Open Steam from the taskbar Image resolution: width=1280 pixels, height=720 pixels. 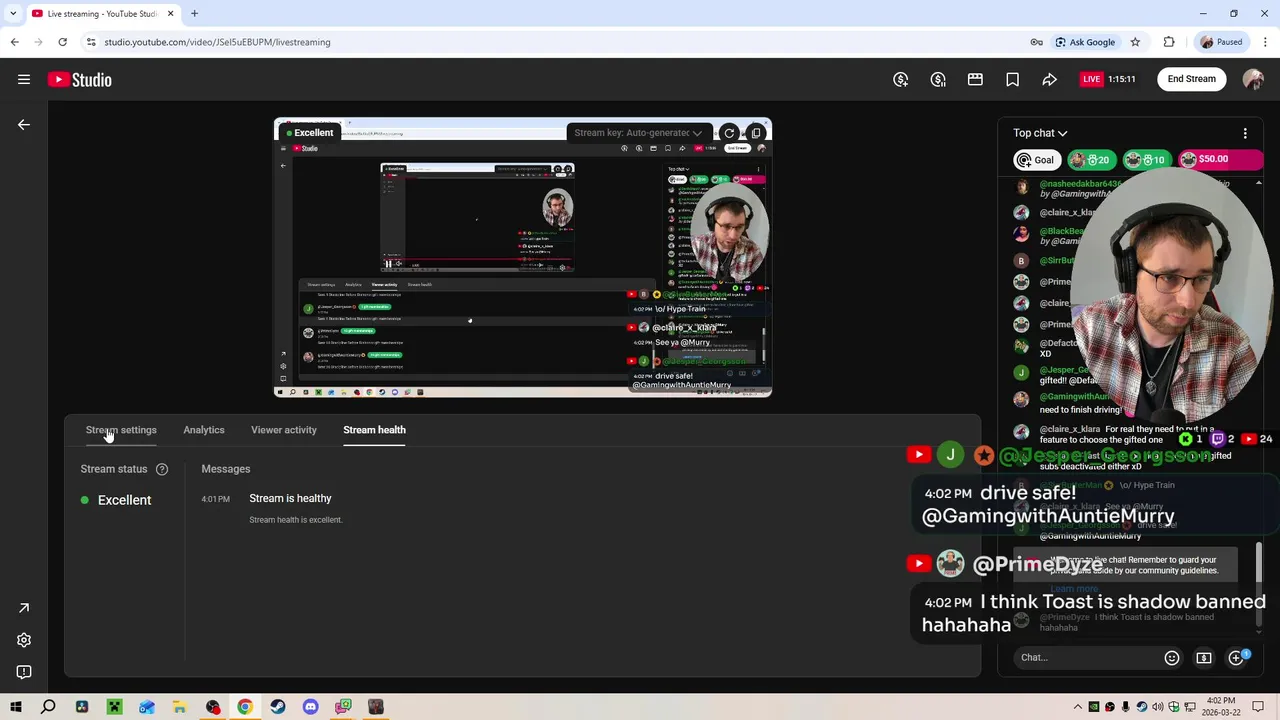(x=278, y=707)
